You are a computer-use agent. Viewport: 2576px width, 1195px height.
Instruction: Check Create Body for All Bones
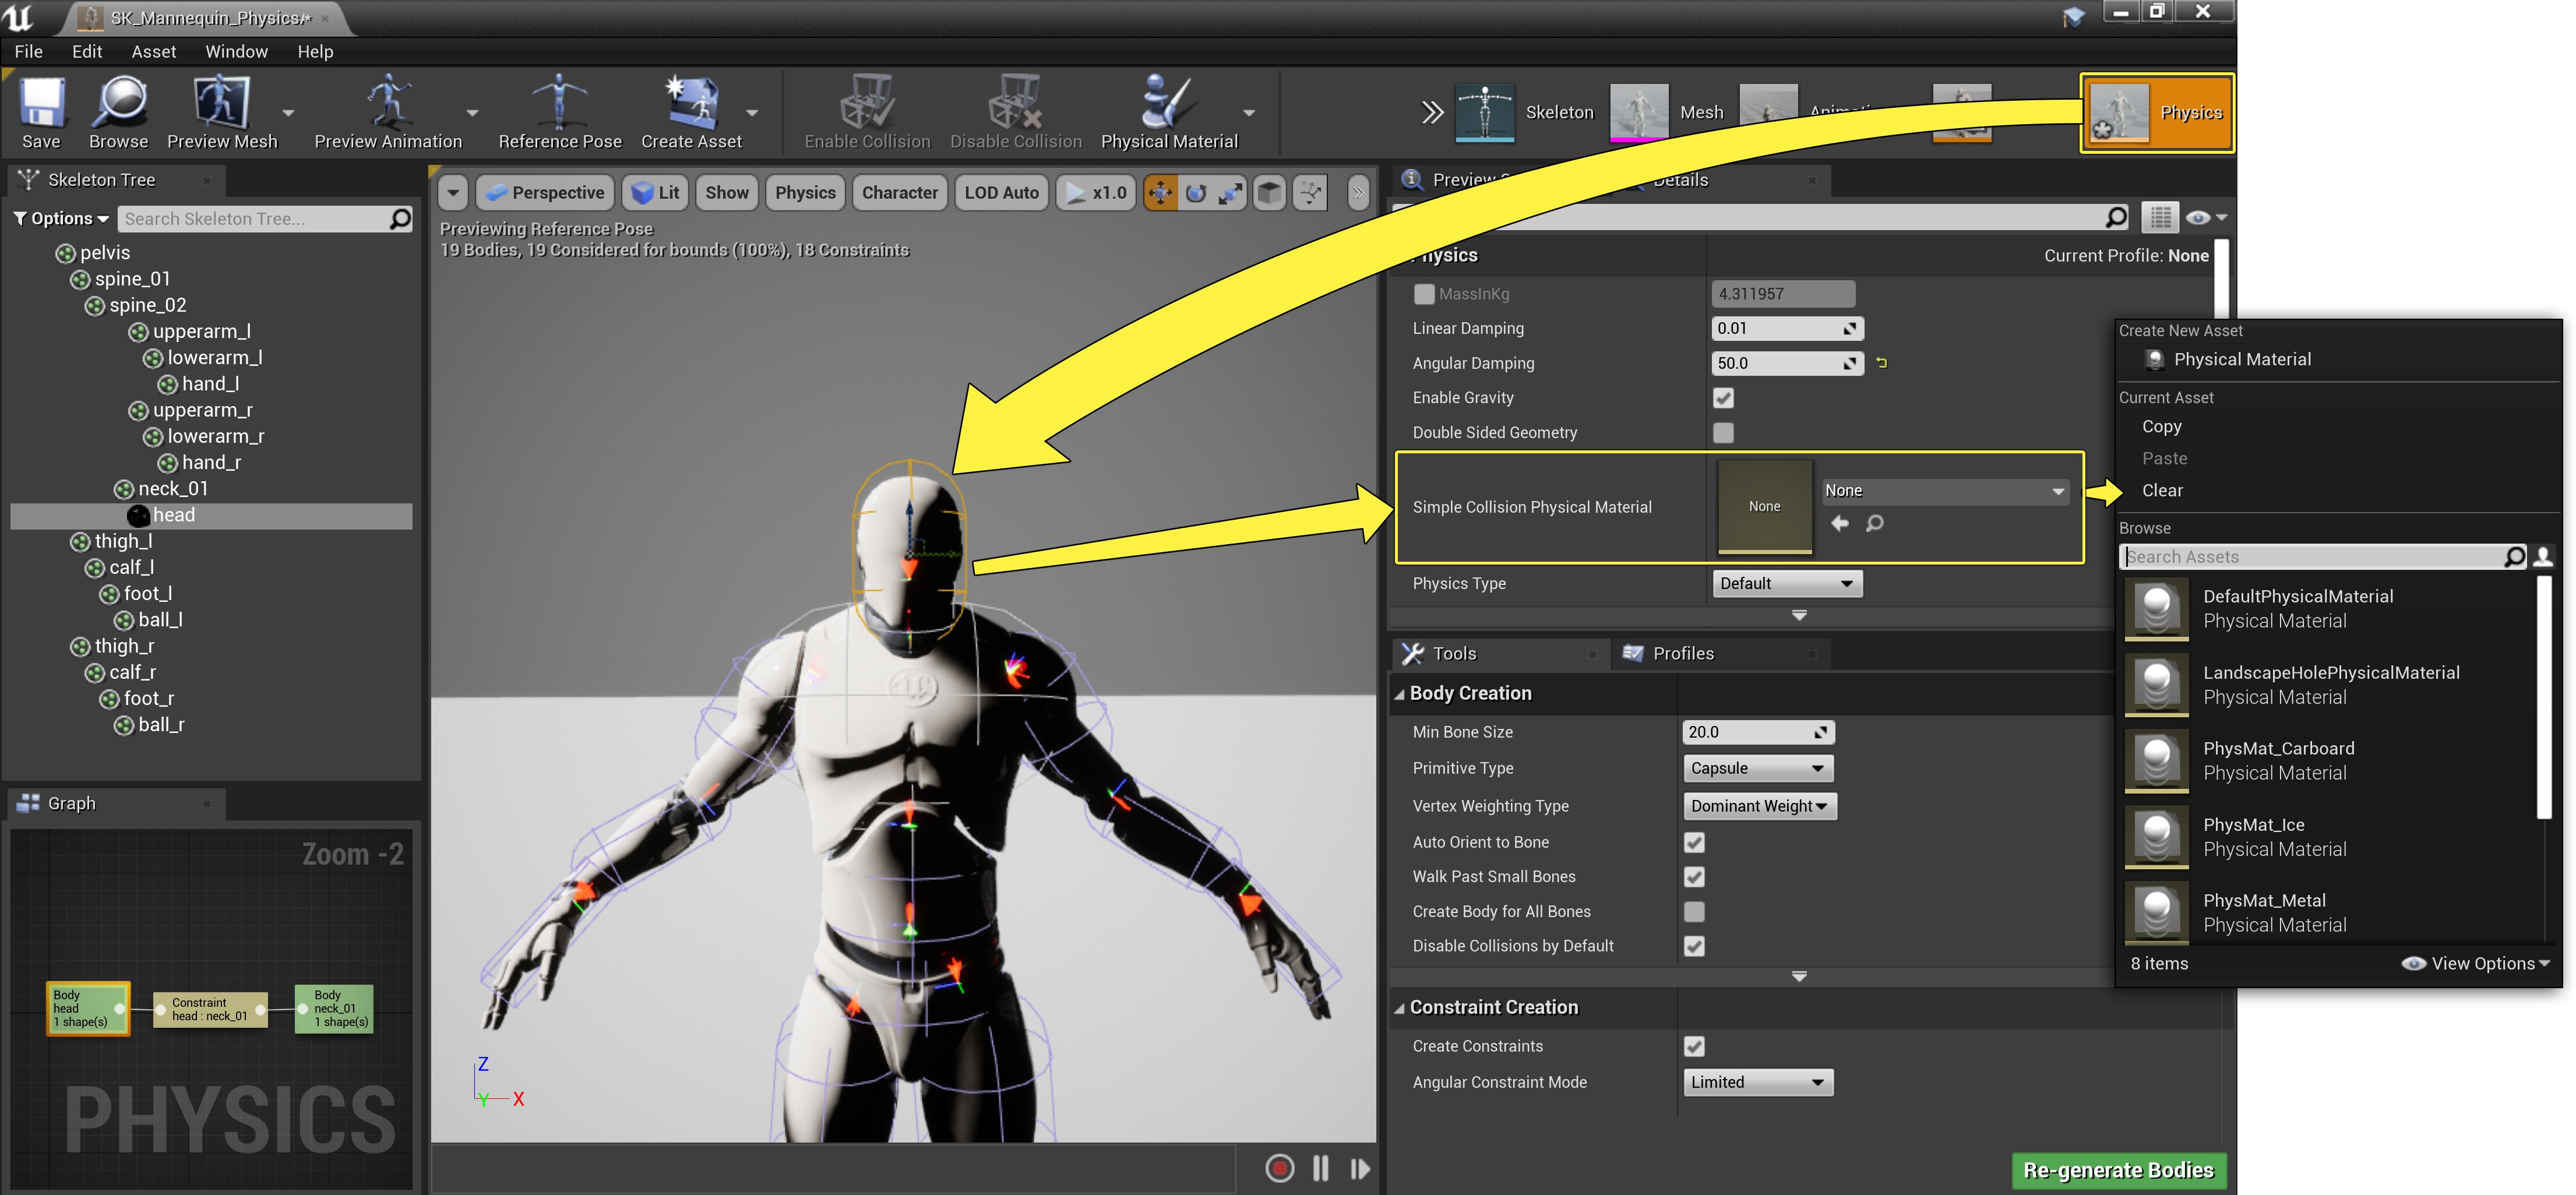tap(1694, 912)
